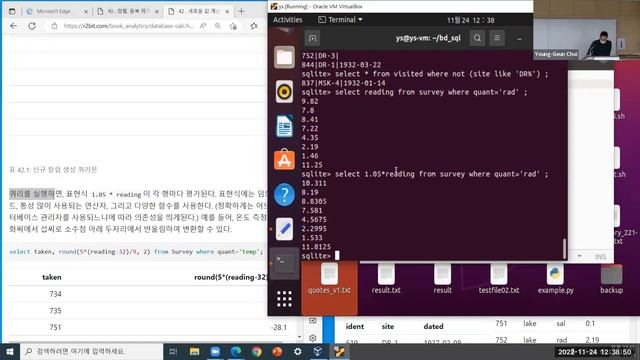Click the terminal search icon
Image resolution: width=640 pixels, height=360 pixels.
pos(477,38)
